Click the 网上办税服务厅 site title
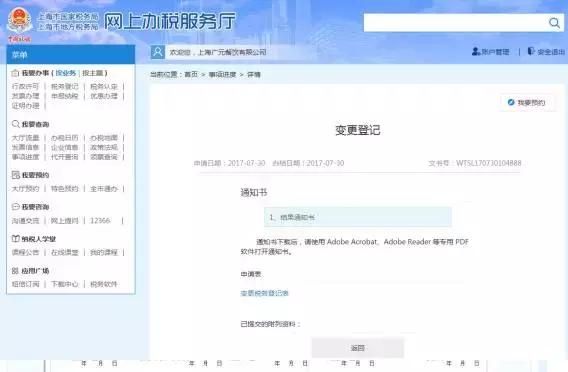Viewport: 568px width, 372px height. pyautogui.click(x=170, y=21)
